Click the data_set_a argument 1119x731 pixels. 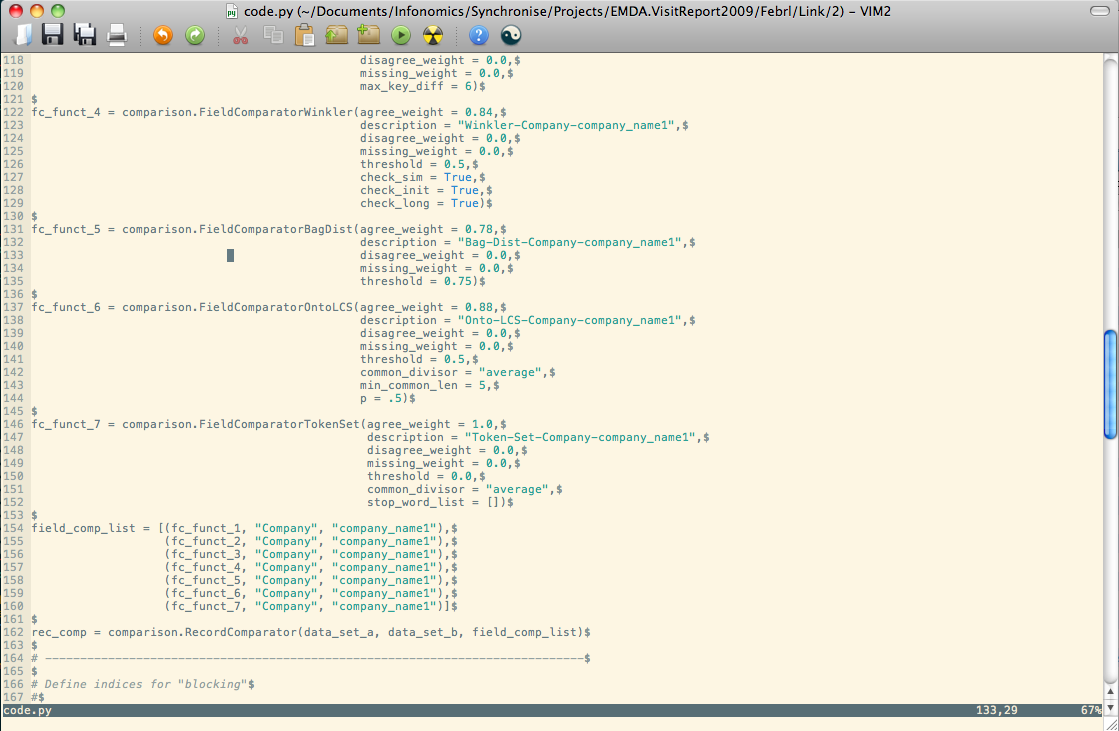tap(339, 632)
